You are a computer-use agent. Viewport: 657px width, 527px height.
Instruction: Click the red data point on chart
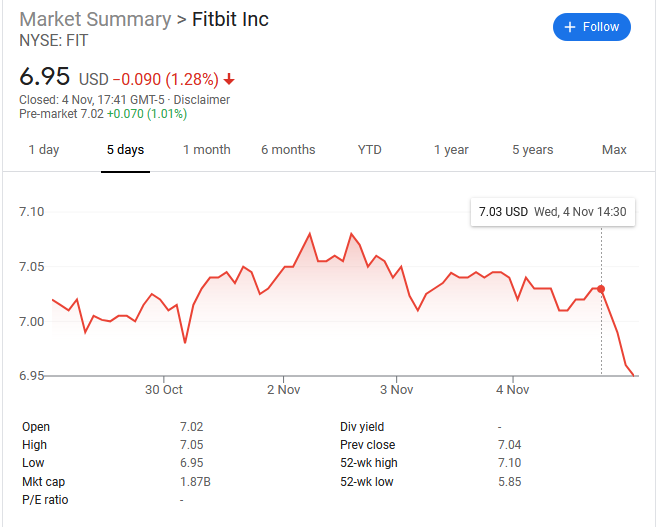[601, 288]
